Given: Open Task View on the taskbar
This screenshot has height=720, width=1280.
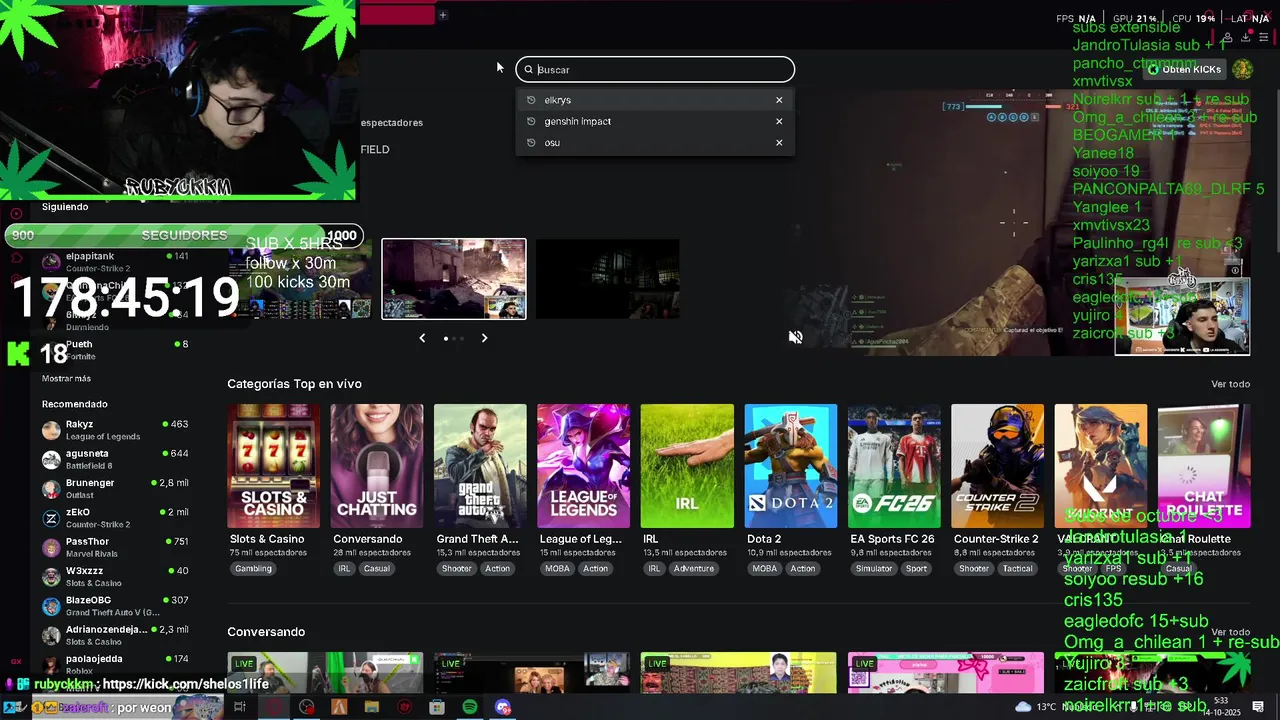Looking at the screenshot, I should coord(240,707).
